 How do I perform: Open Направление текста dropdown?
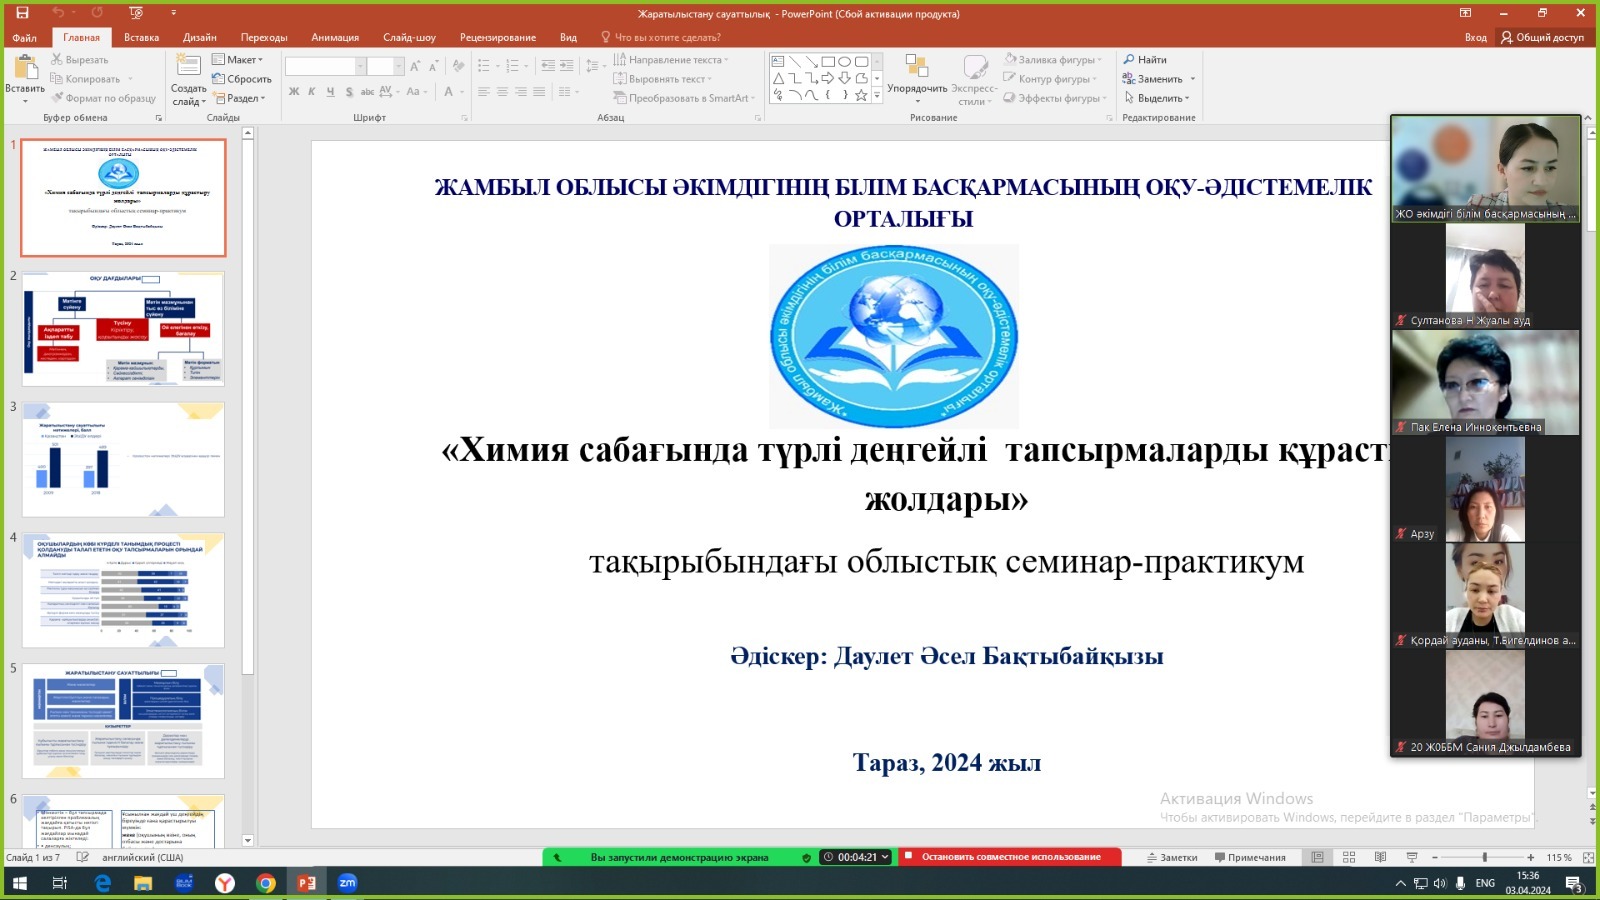(671, 60)
